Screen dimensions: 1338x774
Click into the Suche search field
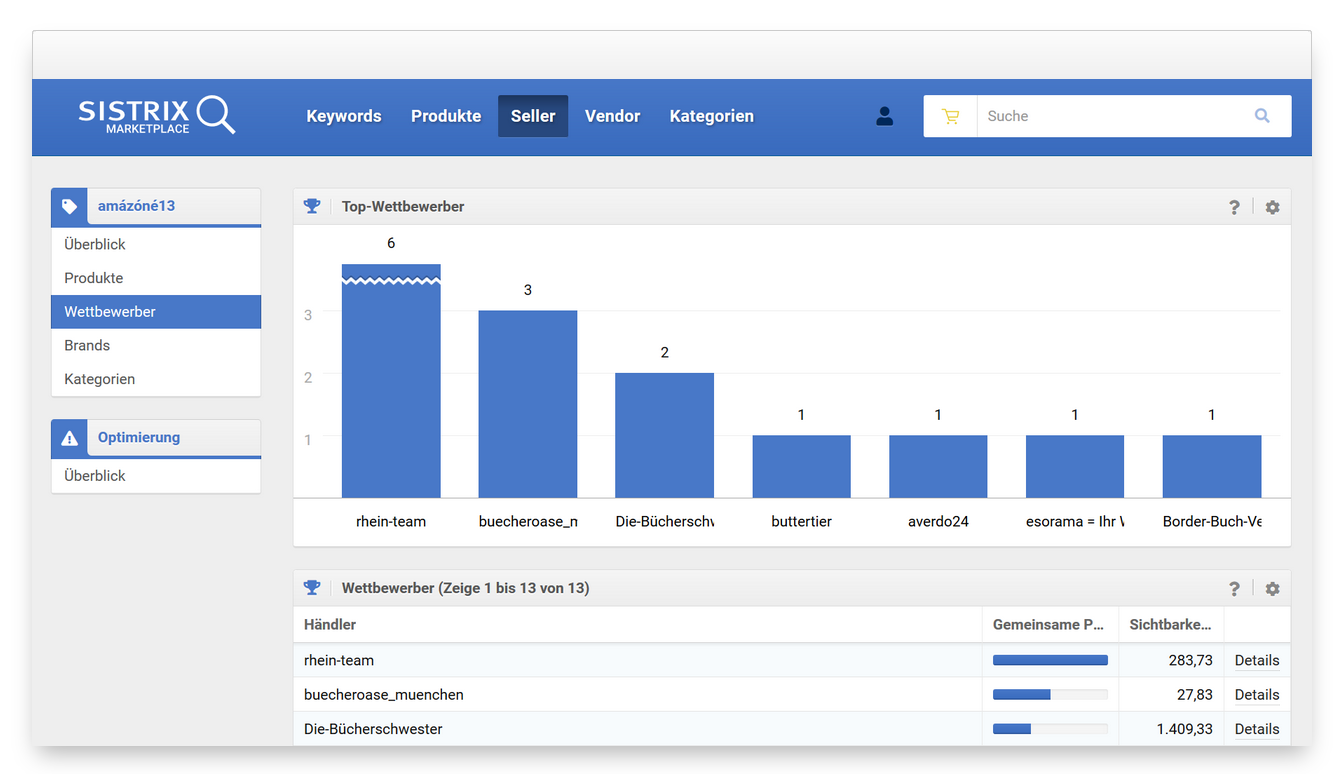(1110, 116)
